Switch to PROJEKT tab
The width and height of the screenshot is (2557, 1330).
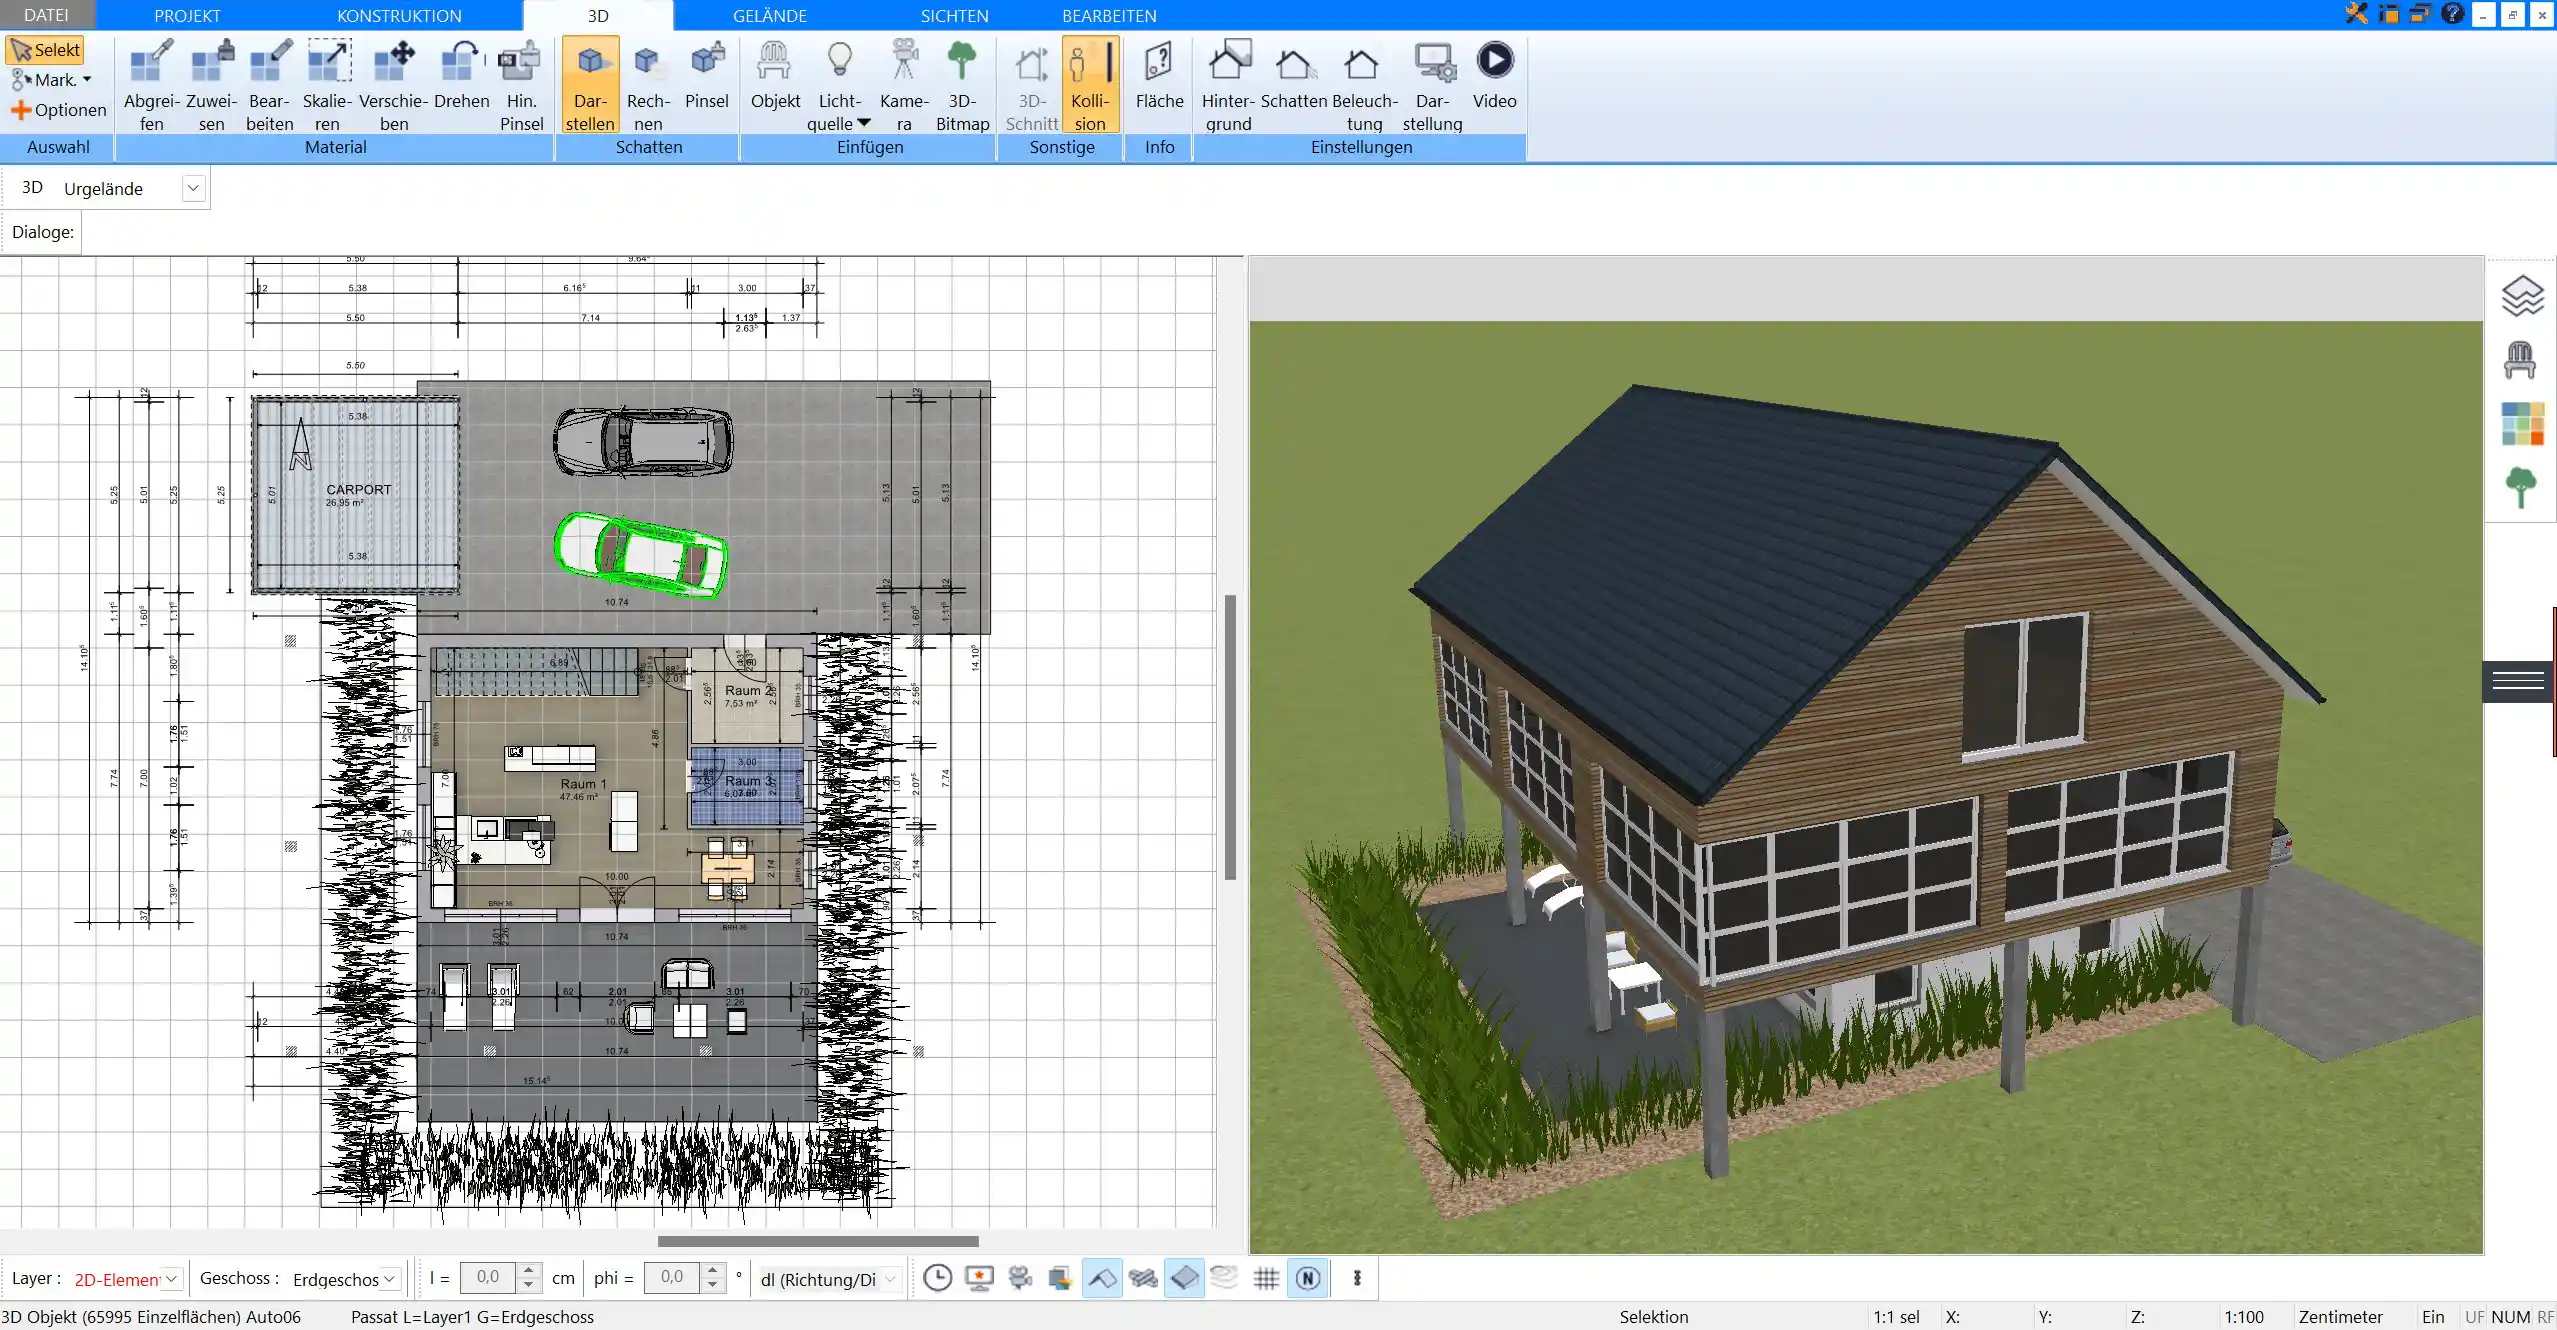pyautogui.click(x=187, y=15)
